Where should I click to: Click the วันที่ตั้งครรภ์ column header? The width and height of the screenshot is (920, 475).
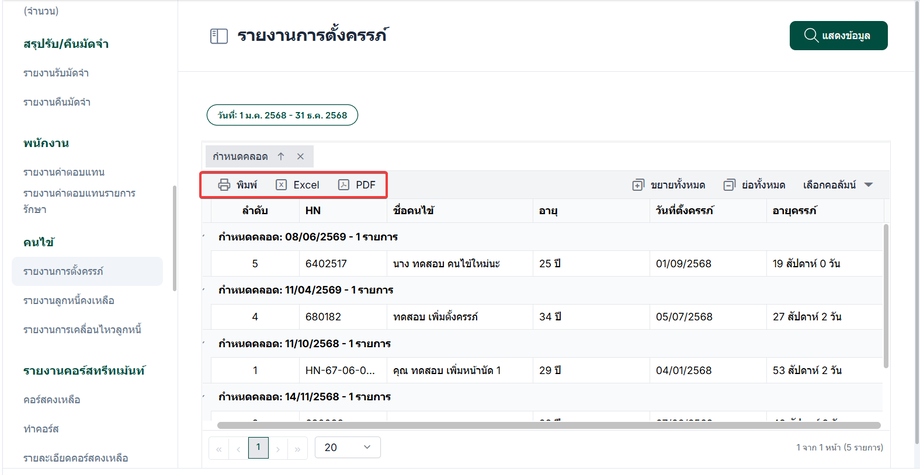708,211
